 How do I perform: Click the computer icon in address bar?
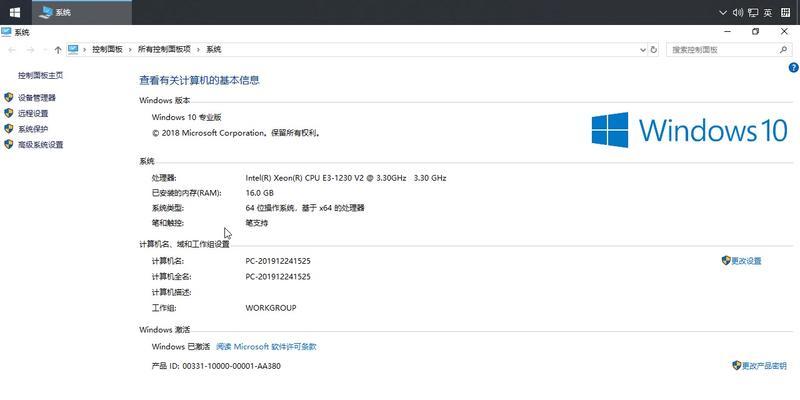point(73,49)
